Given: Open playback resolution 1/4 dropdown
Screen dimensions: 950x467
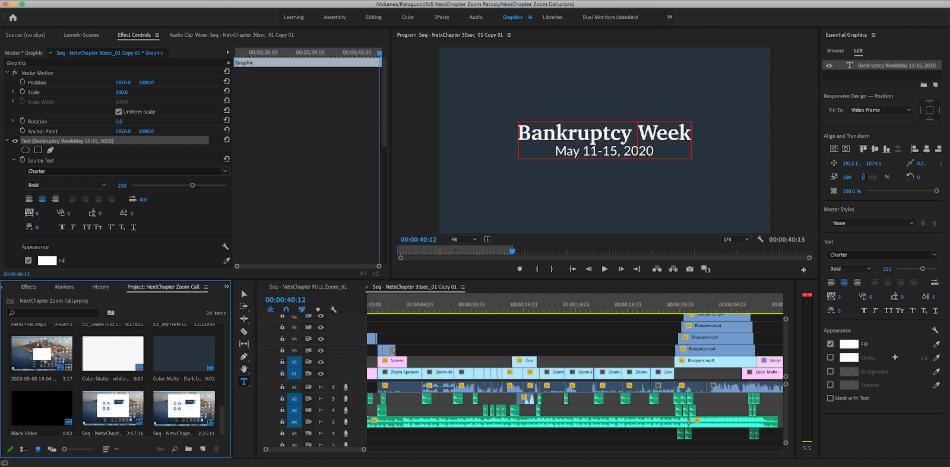Looking at the screenshot, I should [736, 239].
